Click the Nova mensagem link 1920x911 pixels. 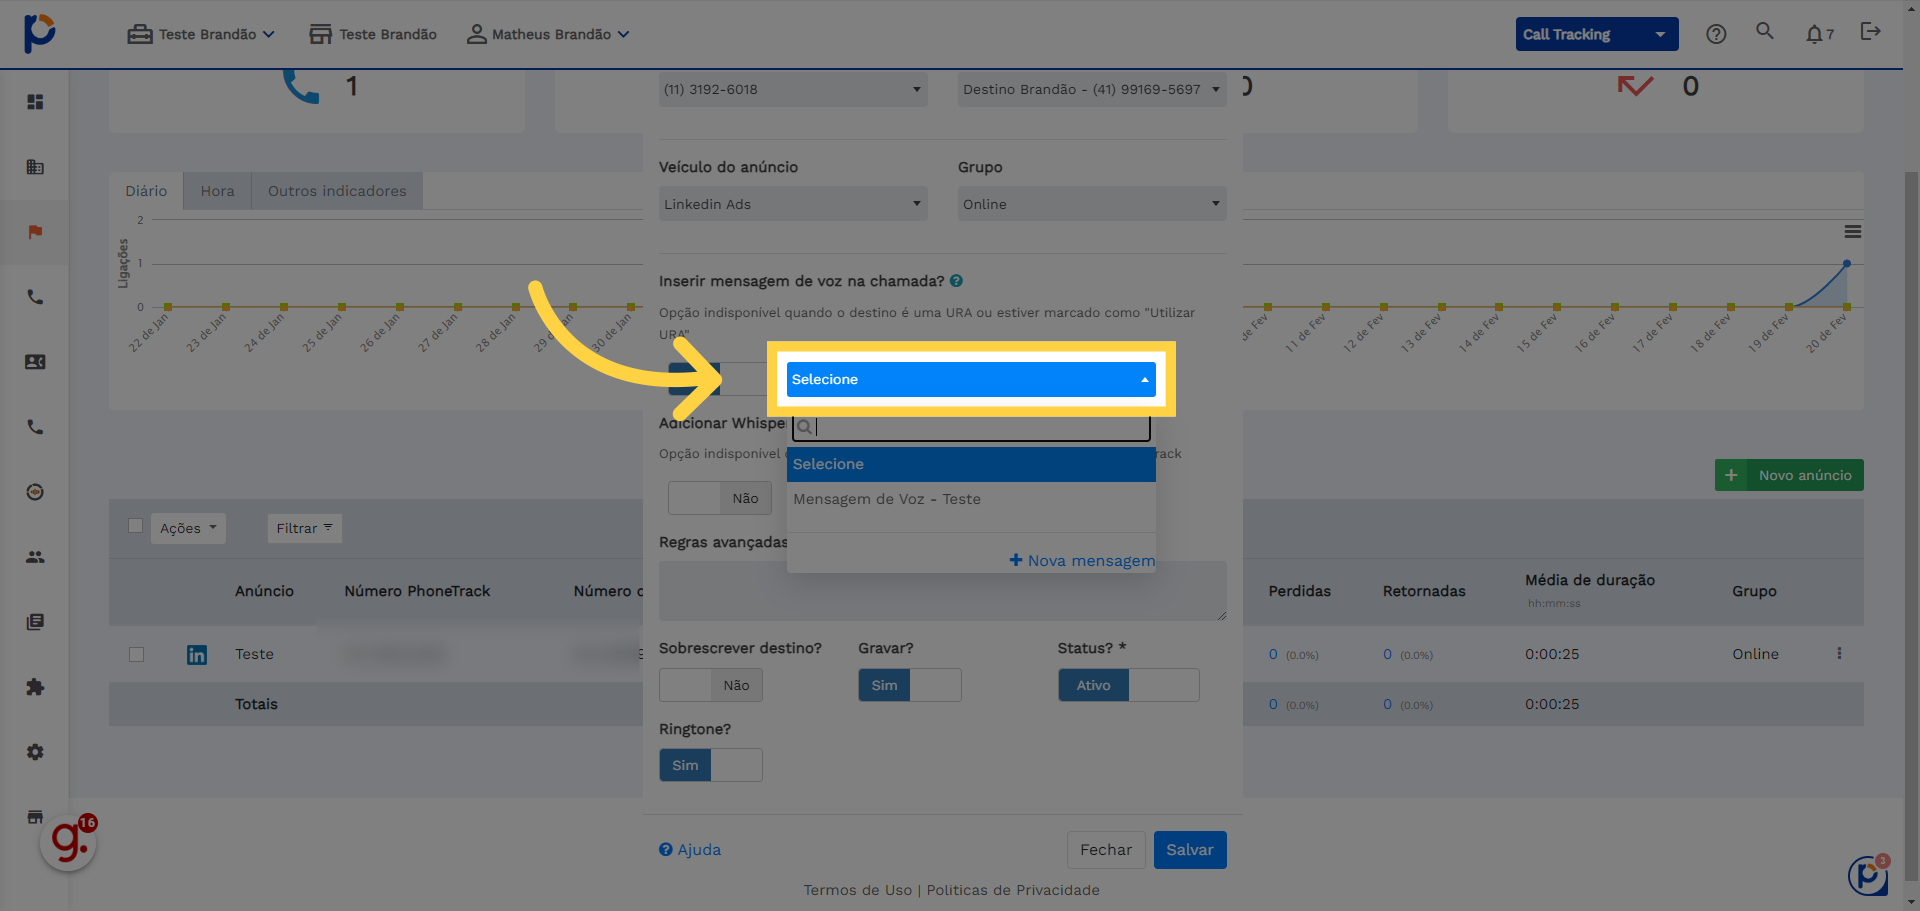1082,560
